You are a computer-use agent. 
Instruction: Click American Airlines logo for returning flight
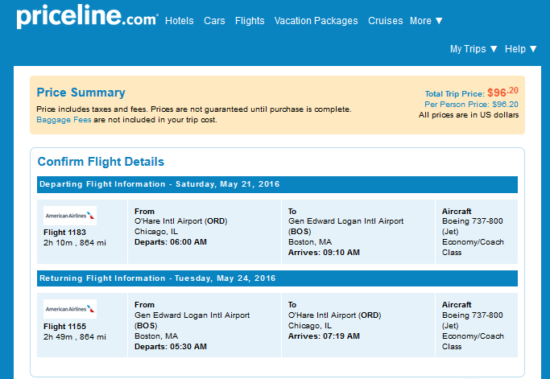coord(70,309)
